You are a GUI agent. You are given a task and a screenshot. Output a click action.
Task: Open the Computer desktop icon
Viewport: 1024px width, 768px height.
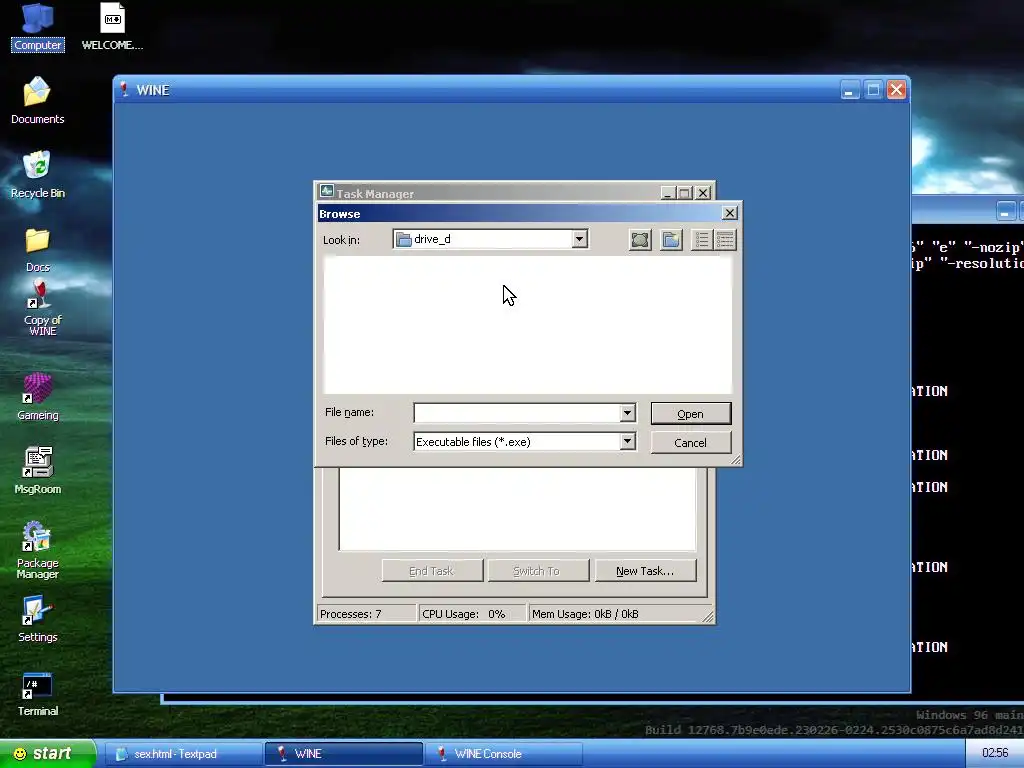(x=37, y=26)
